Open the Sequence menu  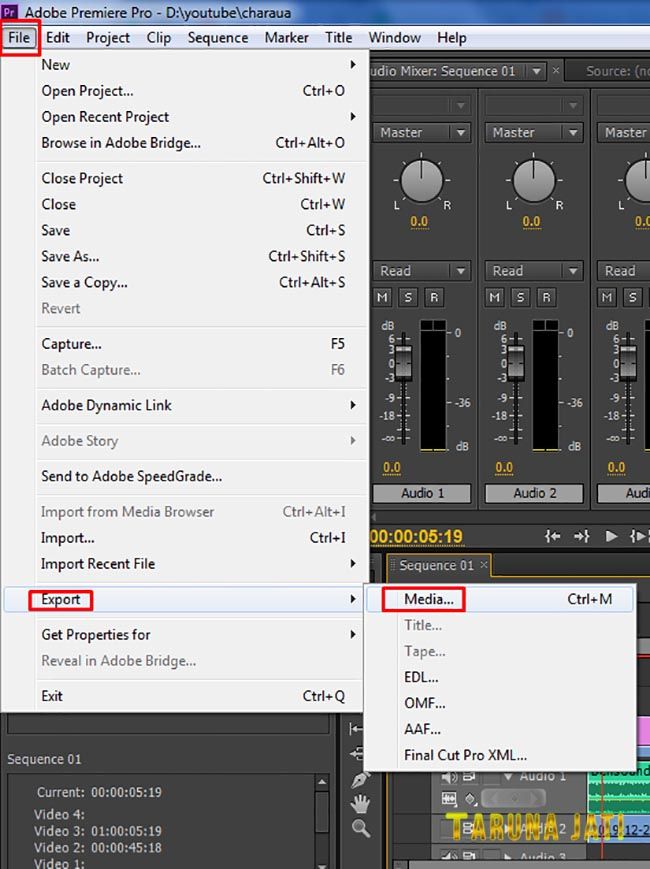[x=218, y=37]
